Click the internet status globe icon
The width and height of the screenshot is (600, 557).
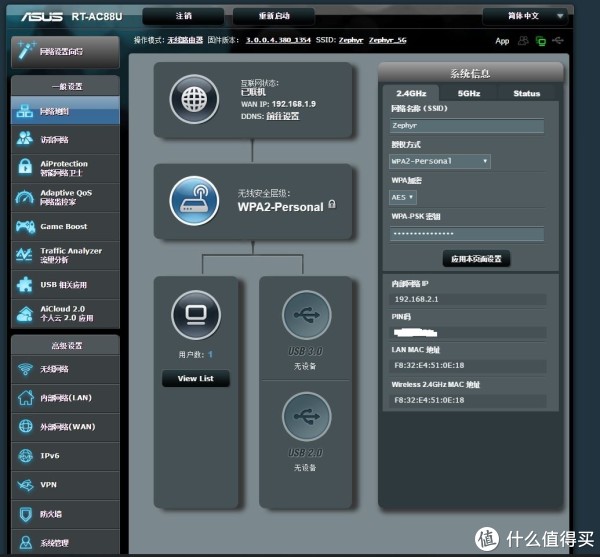pyautogui.click(x=194, y=99)
